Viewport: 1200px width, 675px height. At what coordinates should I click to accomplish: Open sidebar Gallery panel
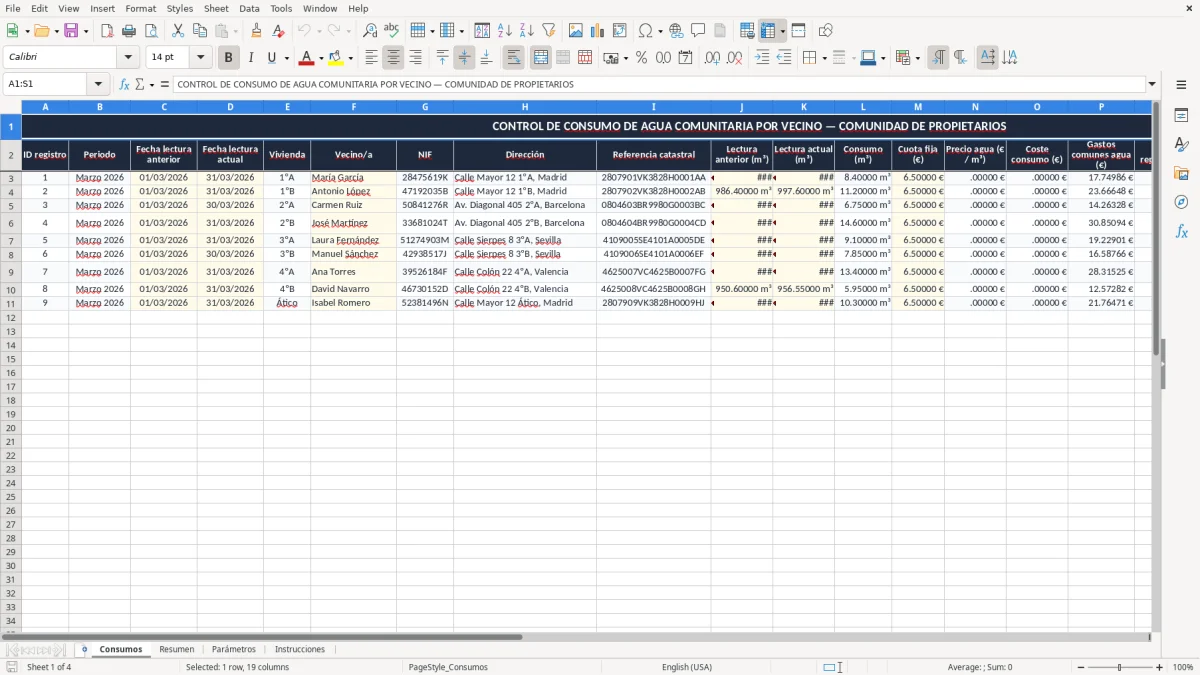point(1182,173)
